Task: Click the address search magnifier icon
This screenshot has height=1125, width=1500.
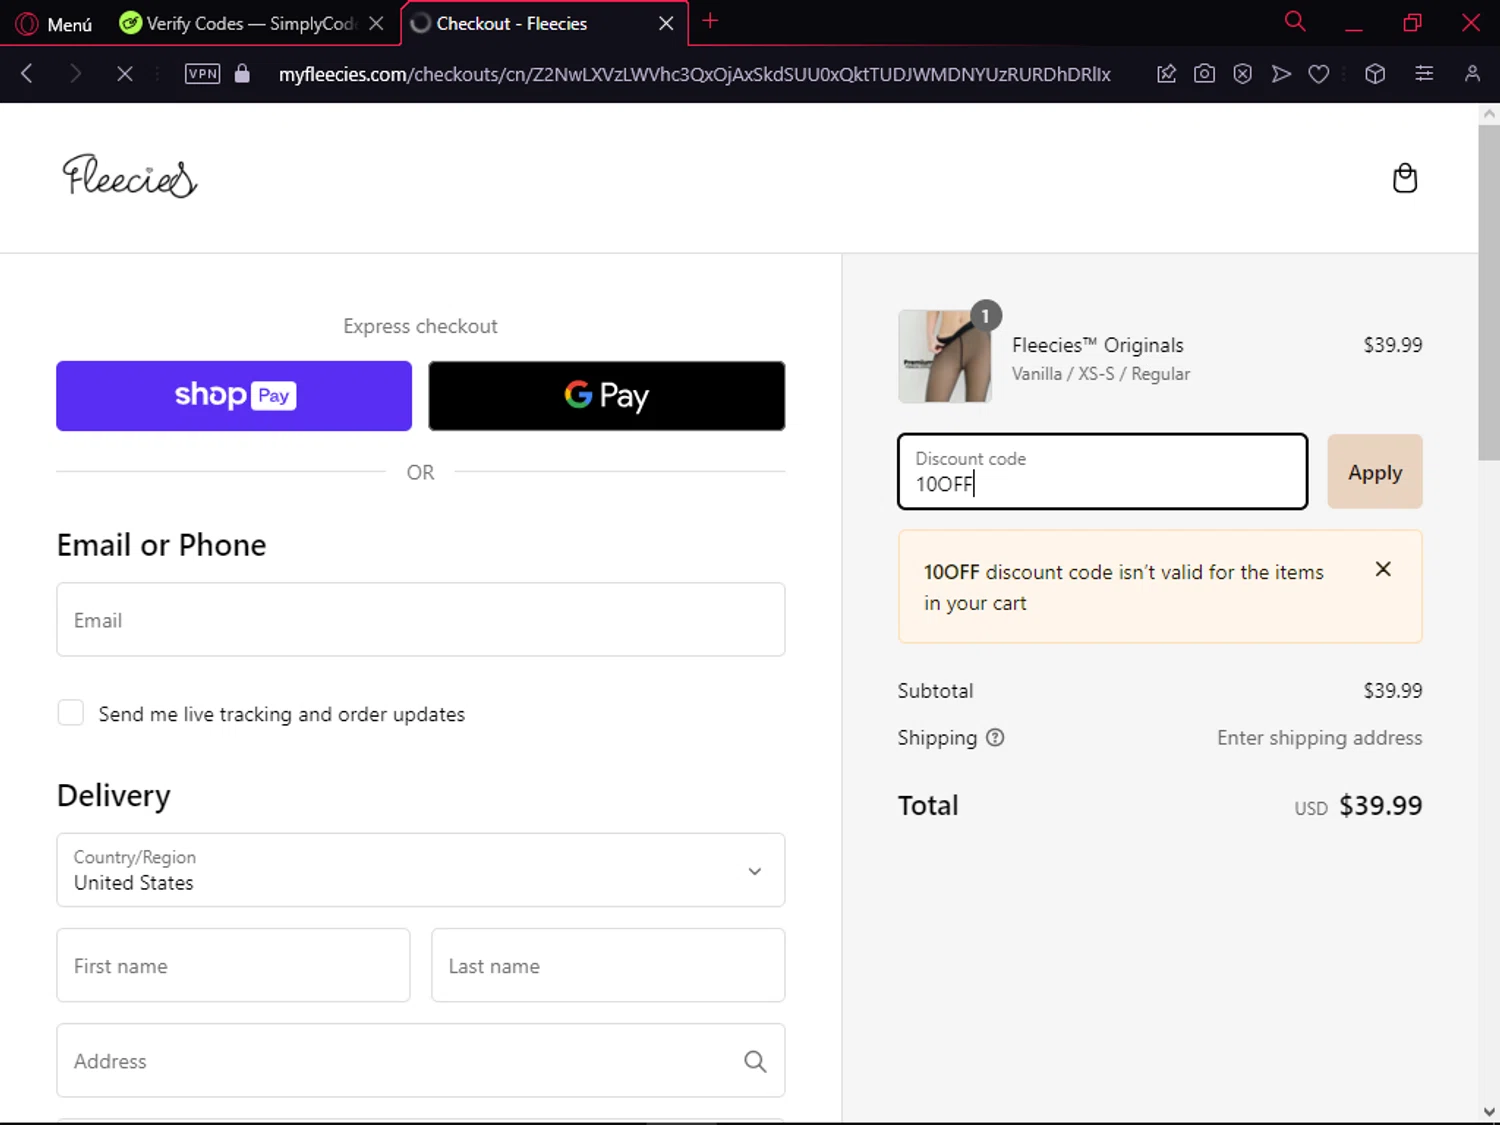Action: (x=755, y=1061)
